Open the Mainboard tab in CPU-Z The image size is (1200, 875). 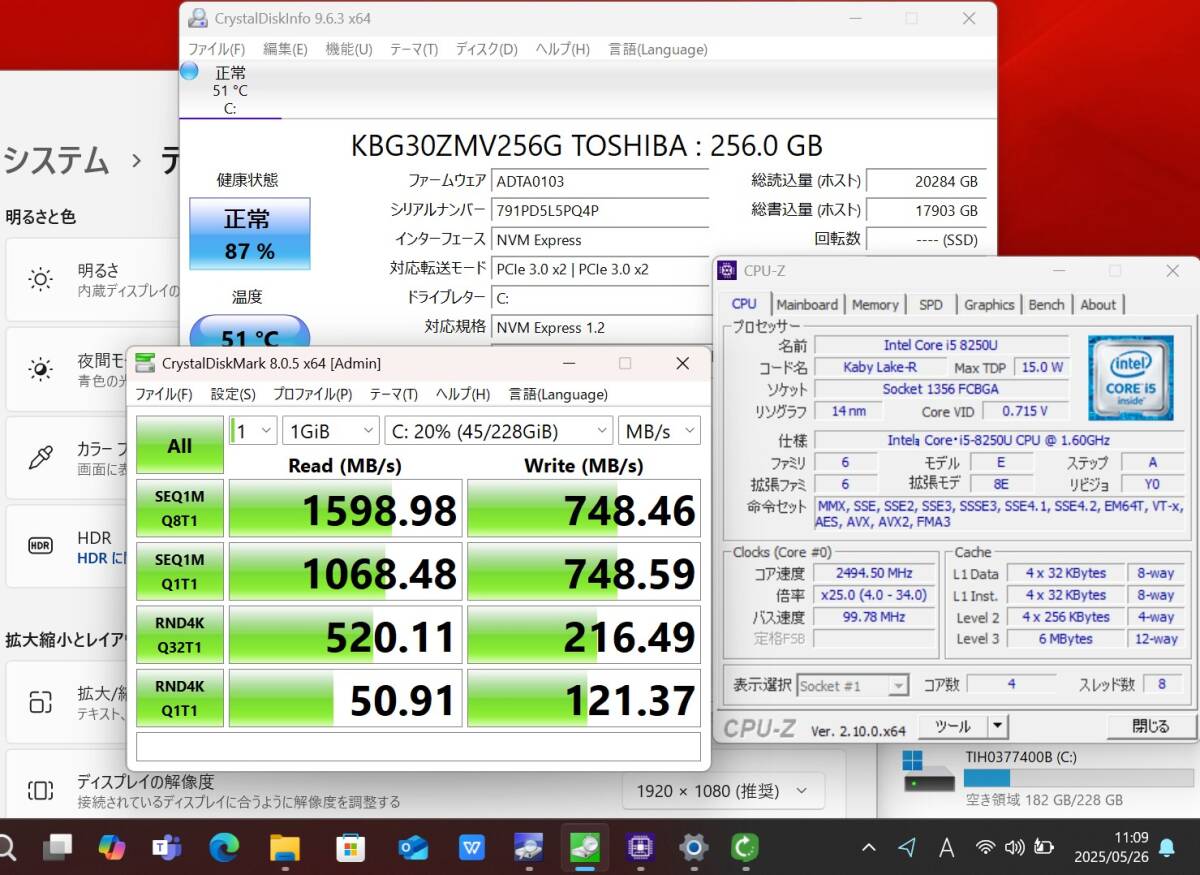(x=807, y=304)
